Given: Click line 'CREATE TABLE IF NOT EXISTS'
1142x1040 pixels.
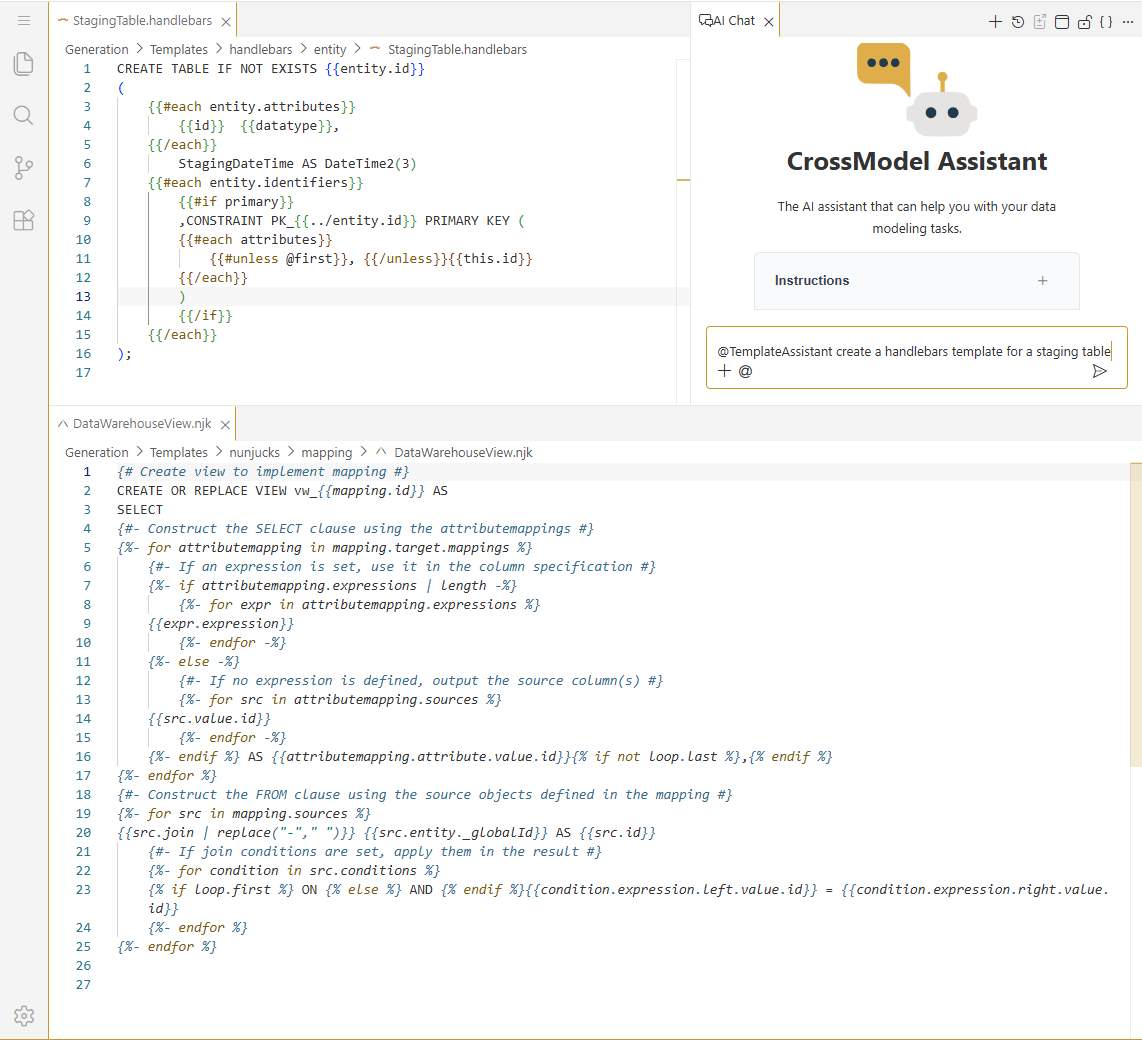Looking at the screenshot, I should pos(270,68).
